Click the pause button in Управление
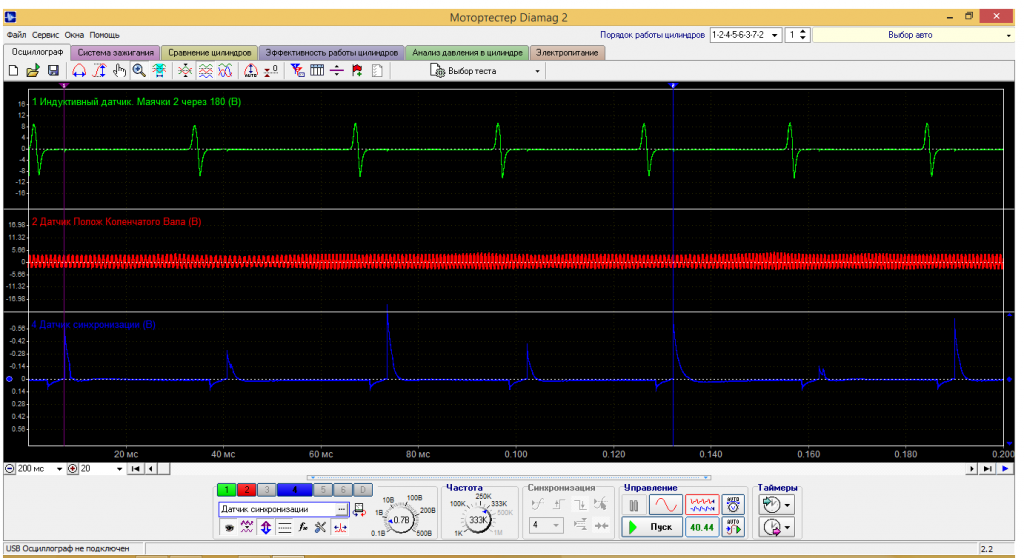This screenshot has width=1024, height=558. pyautogui.click(x=633, y=505)
